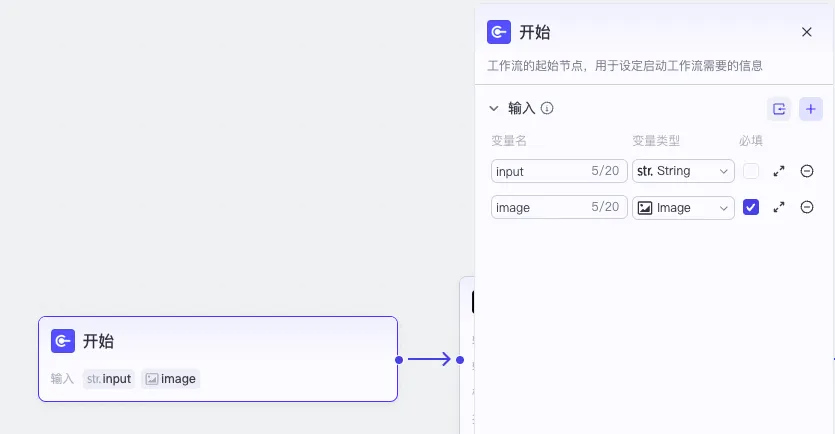The image size is (835, 434).
Task: Click the 开始 node icon in panel header
Action: point(498,32)
